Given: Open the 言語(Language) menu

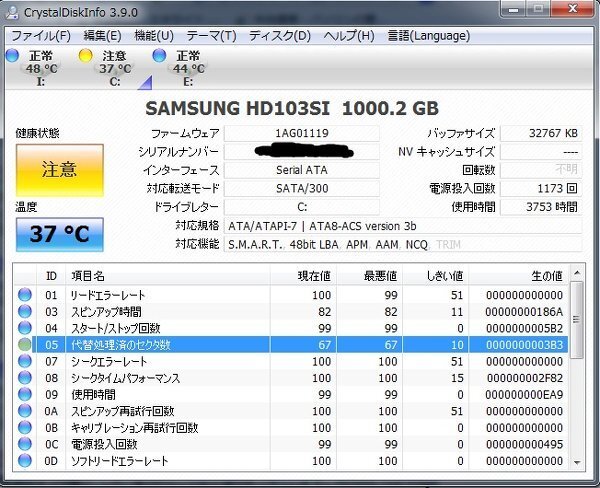Looking at the screenshot, I should point(429,36).
